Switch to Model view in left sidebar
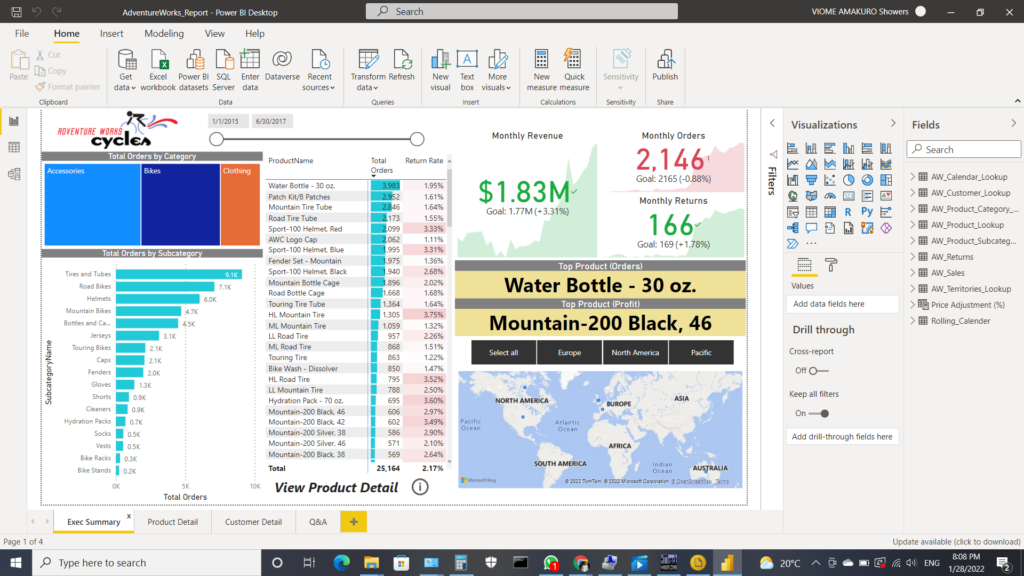Image resolution: width=1024 pixels, height=576 pixels. tap(14, 174)
